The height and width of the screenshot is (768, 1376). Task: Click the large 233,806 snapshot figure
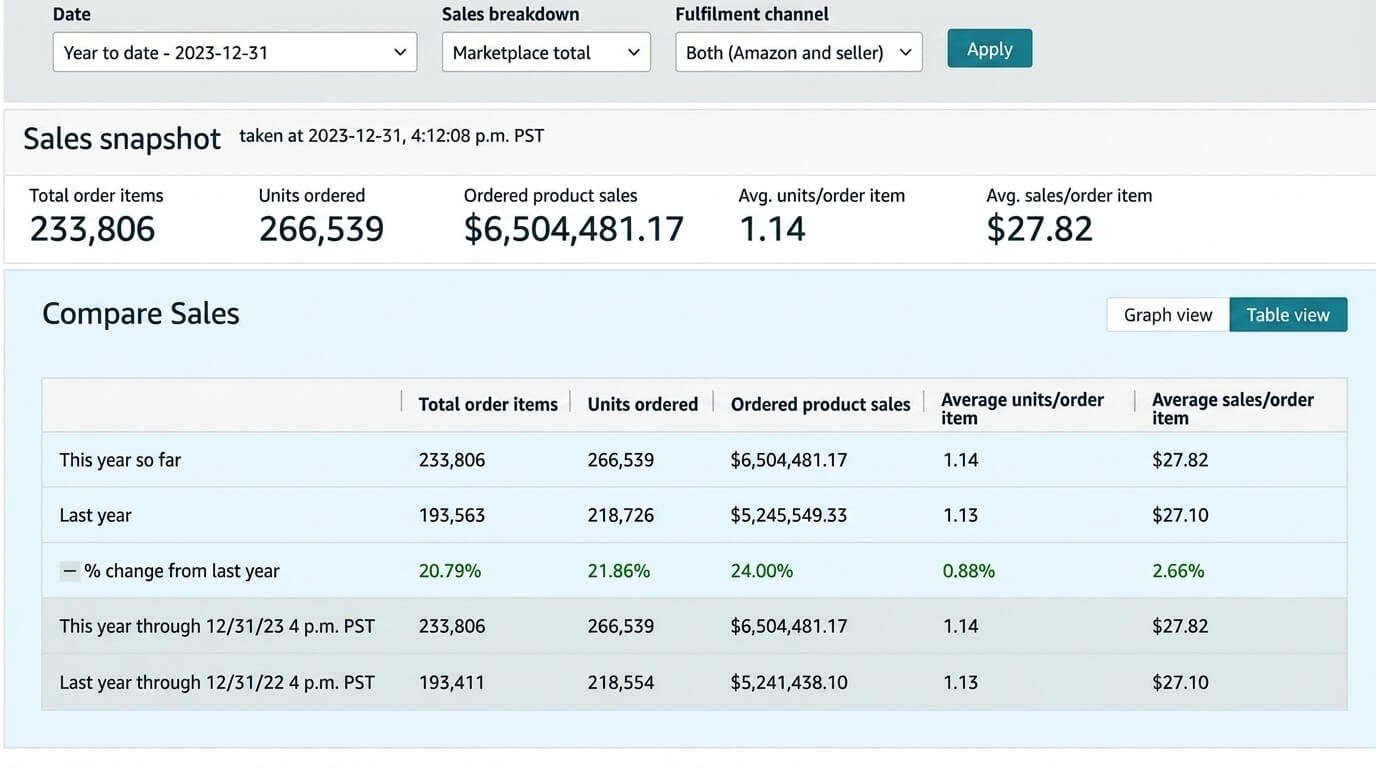[x=92, y=229]
